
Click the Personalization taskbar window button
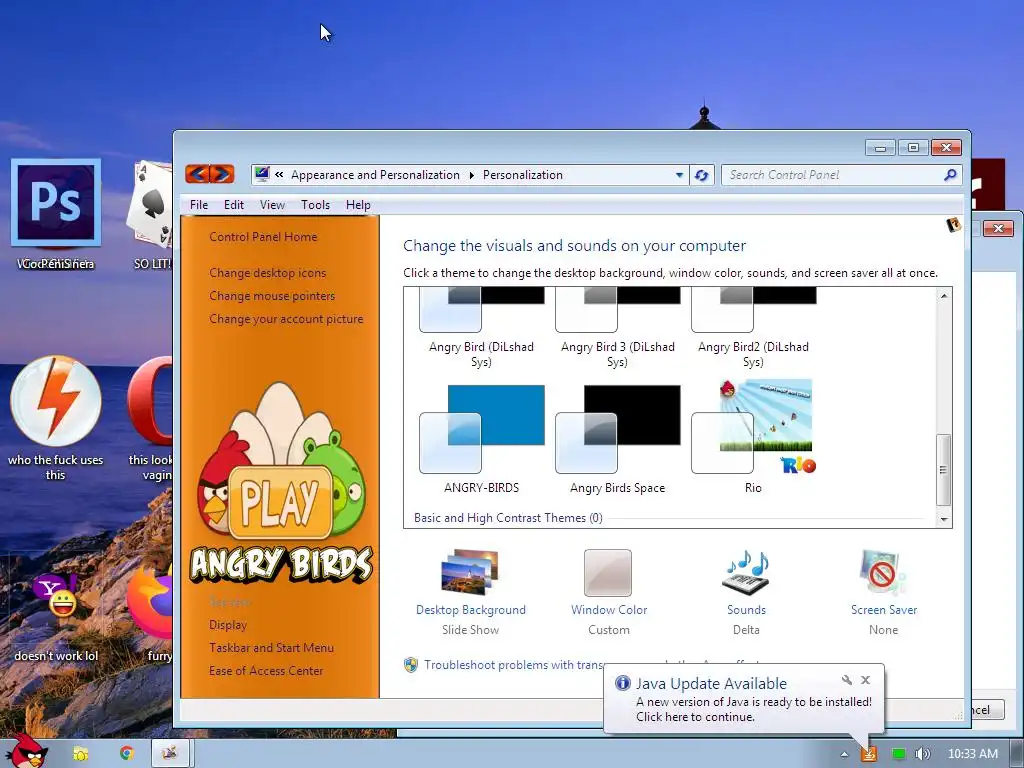point(170,753)
